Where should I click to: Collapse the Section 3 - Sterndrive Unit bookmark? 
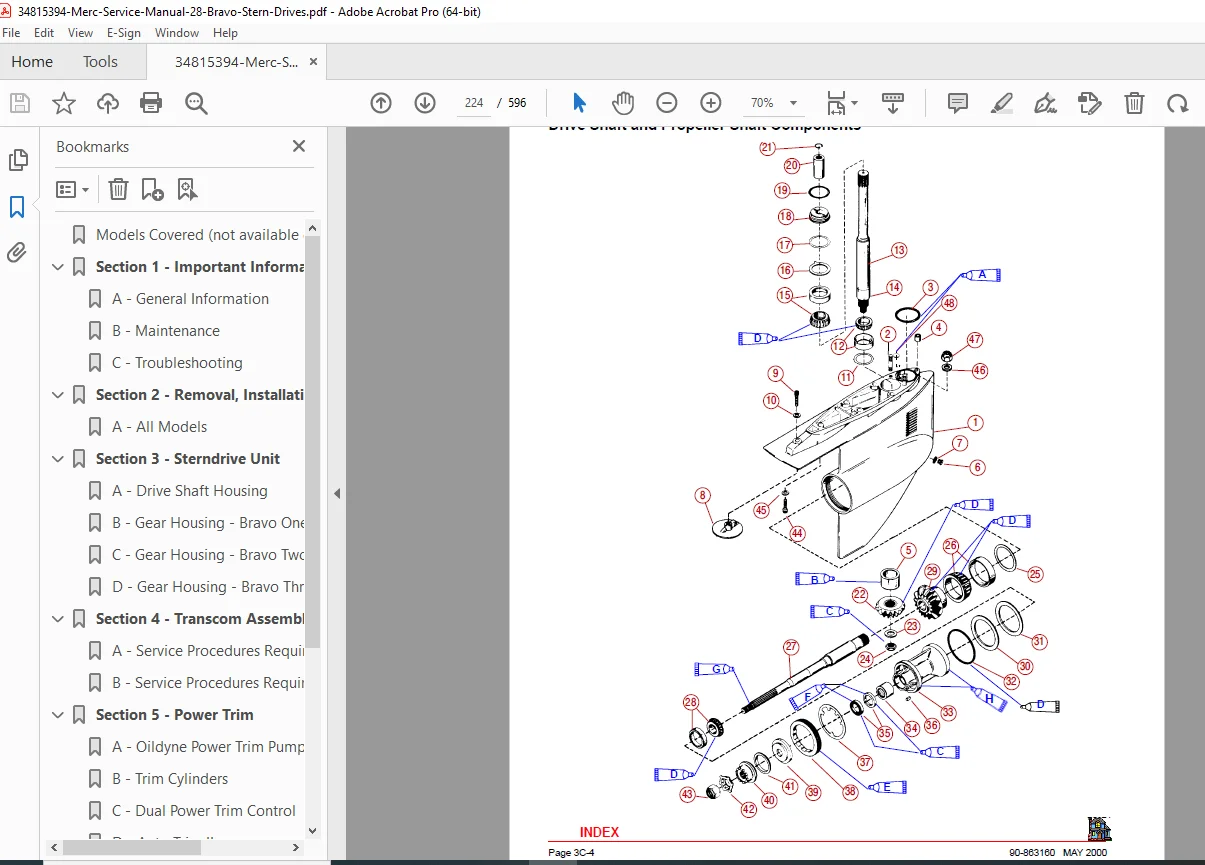[58, 459]
